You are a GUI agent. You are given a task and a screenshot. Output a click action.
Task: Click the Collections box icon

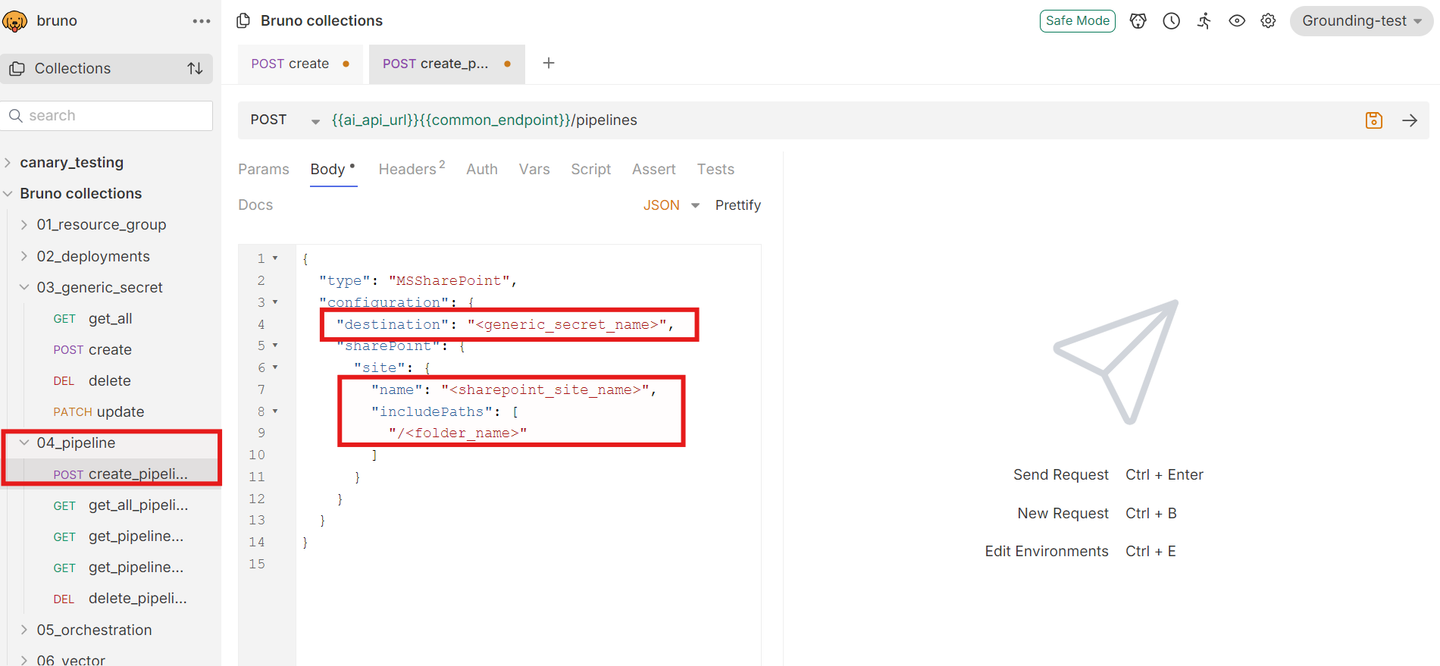(17, 69)
